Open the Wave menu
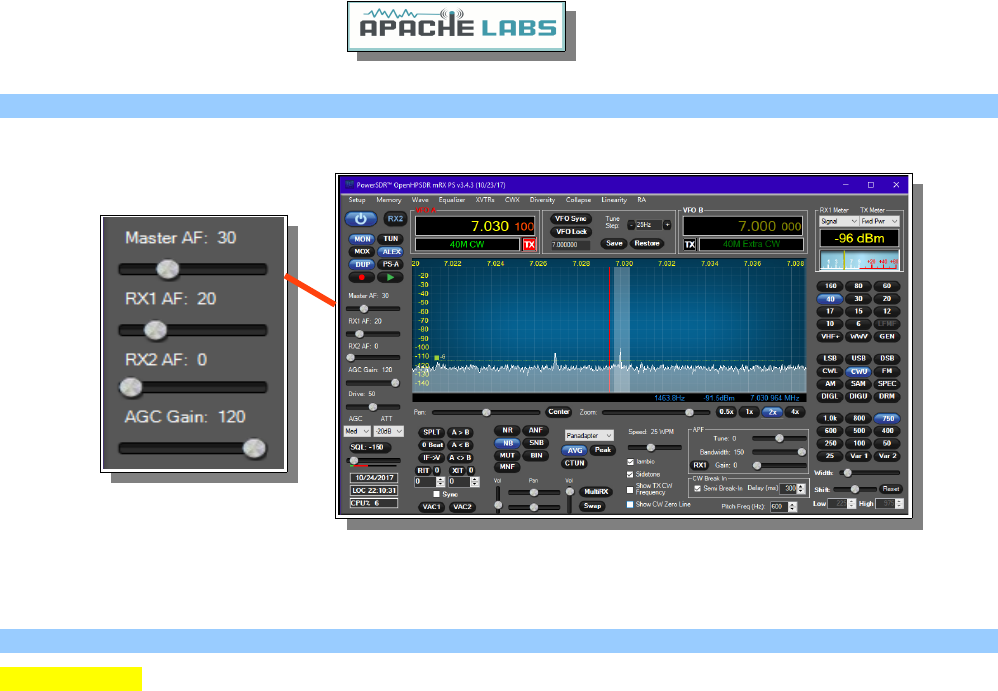998x691 pixels. 420,200
